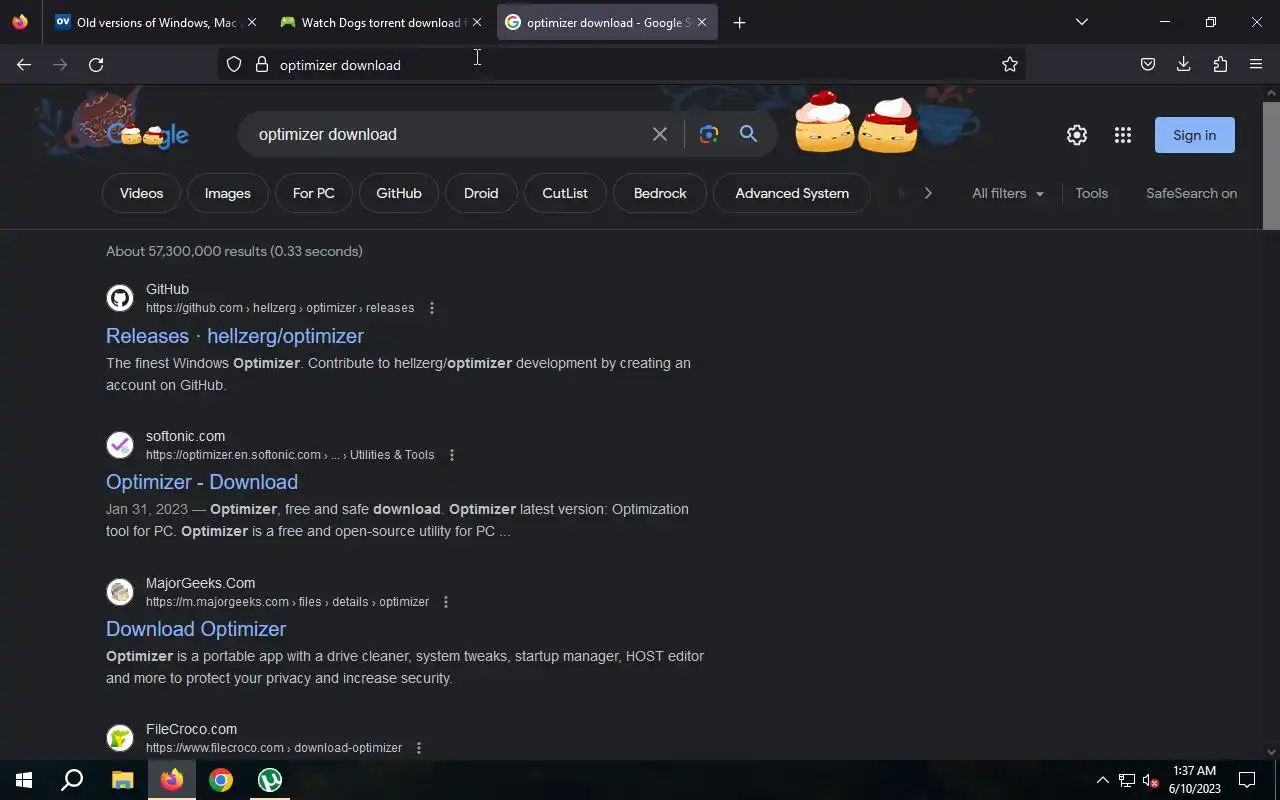This screenshot has height=800, width=1280.
Task: Open more options for the GitHub result
Action: coord(432,308)
